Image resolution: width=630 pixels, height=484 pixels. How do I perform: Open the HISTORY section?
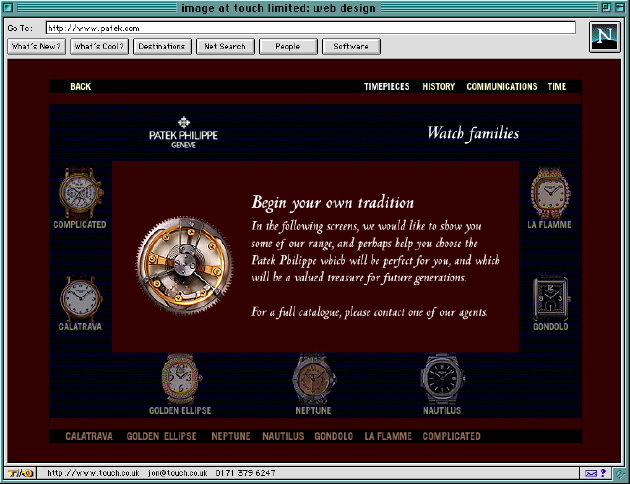[438, 87]
